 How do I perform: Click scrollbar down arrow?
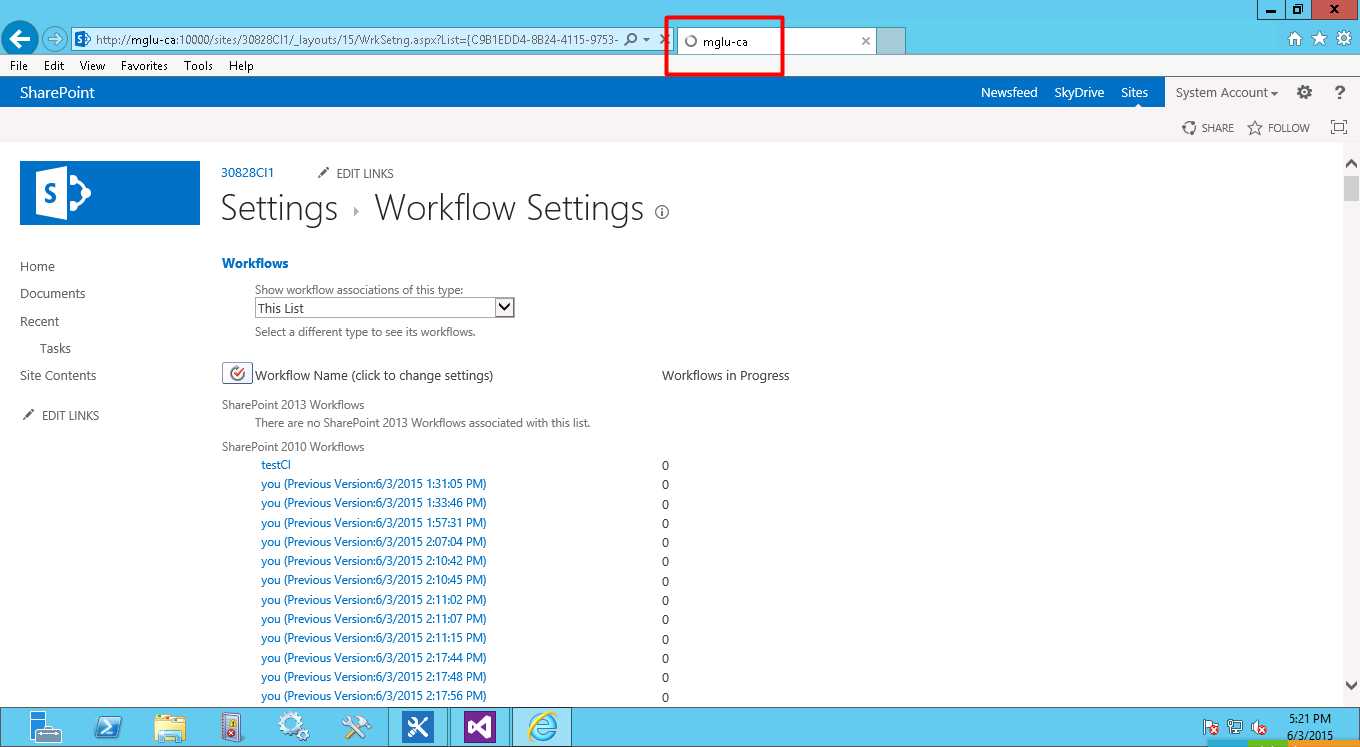(x=1351, y=685)
